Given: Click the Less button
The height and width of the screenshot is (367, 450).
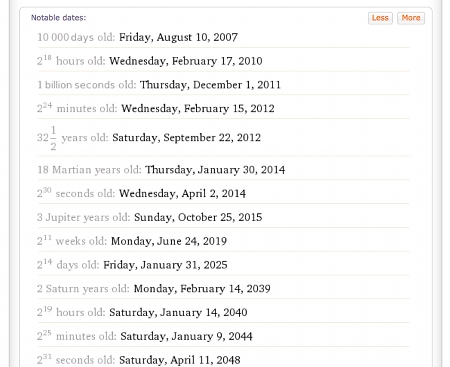Looking at the screenshot, I should click(x=380, y=18).
